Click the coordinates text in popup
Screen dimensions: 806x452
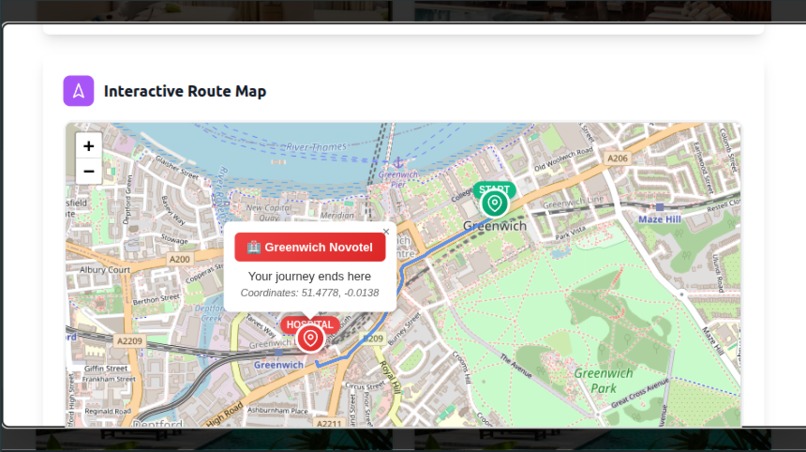(x=309, y=293)
